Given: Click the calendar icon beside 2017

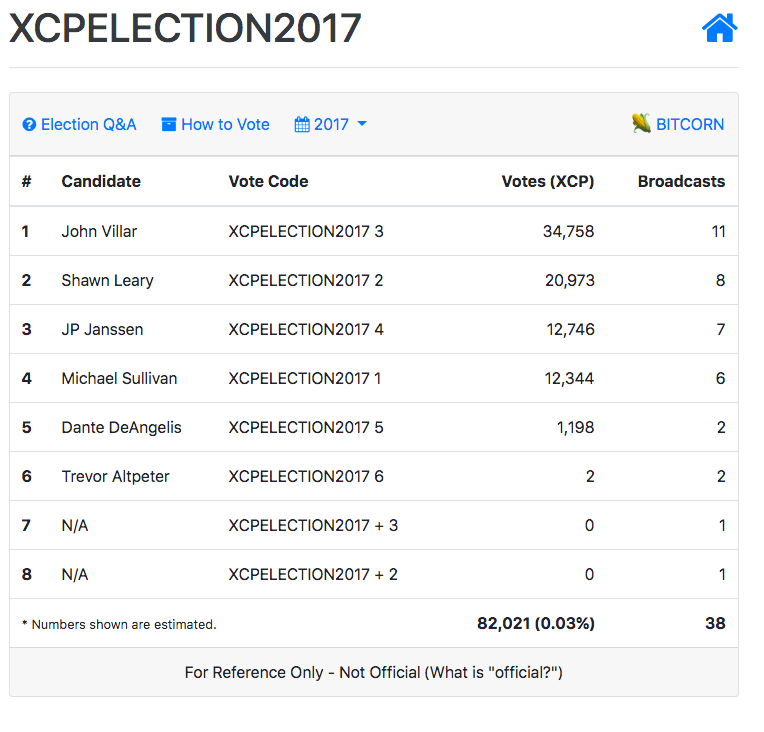Looking at the screenshot, I should pos(302,125).
